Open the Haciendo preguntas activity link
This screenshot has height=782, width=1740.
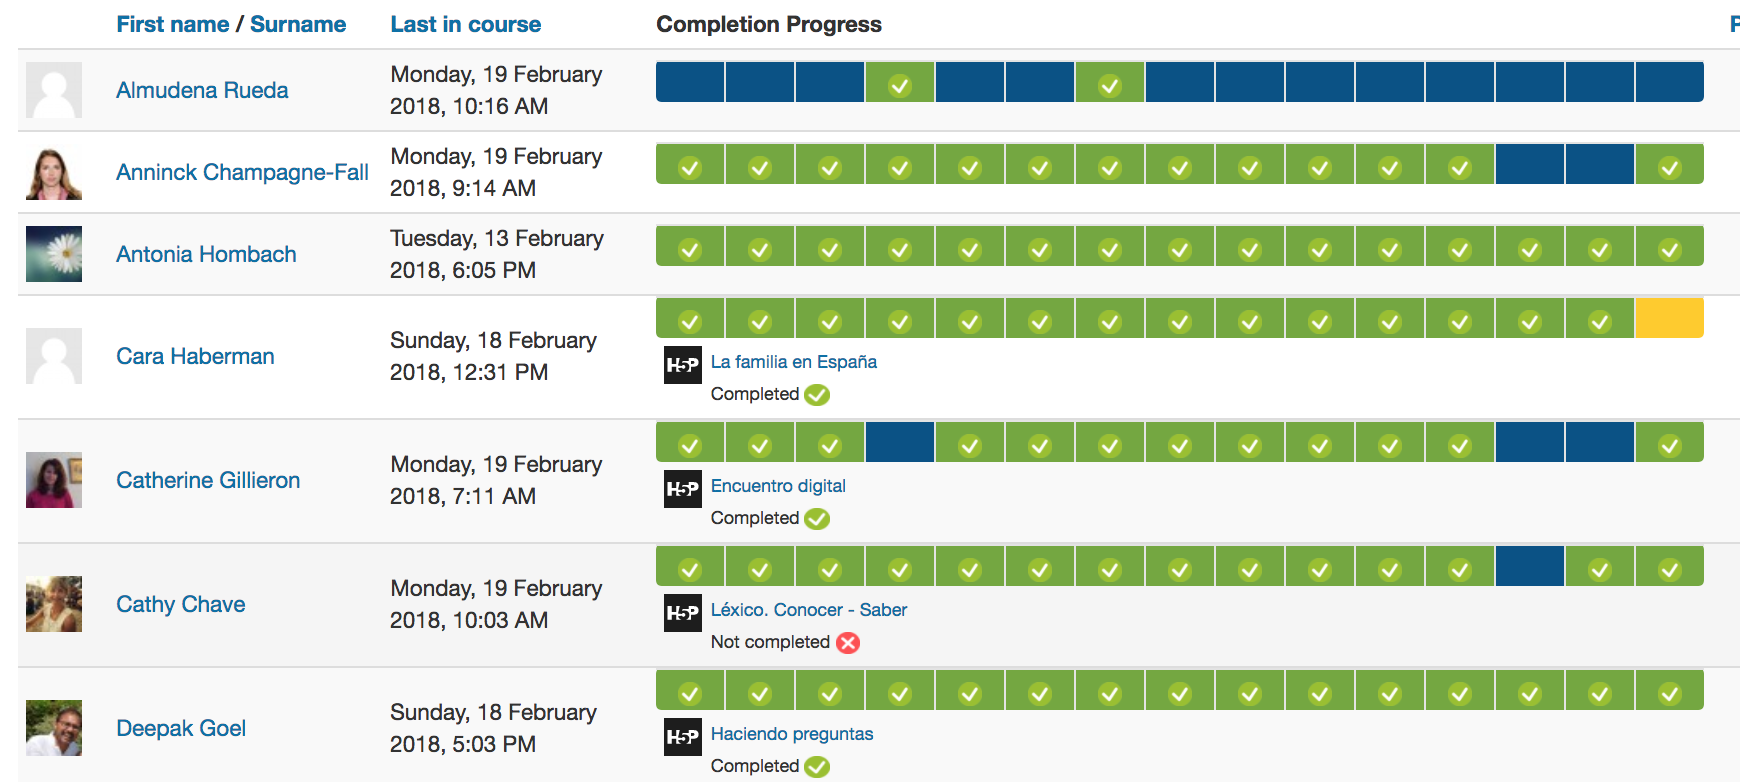point(792,734)
